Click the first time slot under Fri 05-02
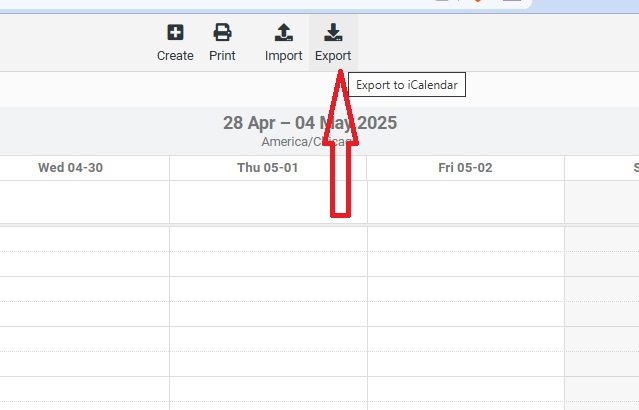Image resolution: width=639 pixels, height=410 pixels. pos(466,239)
